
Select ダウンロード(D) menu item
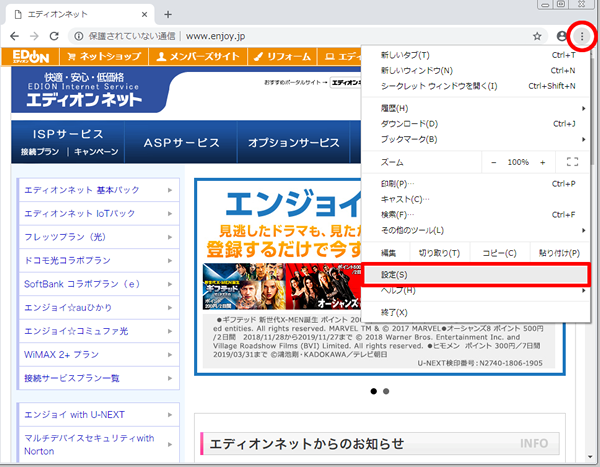[476, 124]
